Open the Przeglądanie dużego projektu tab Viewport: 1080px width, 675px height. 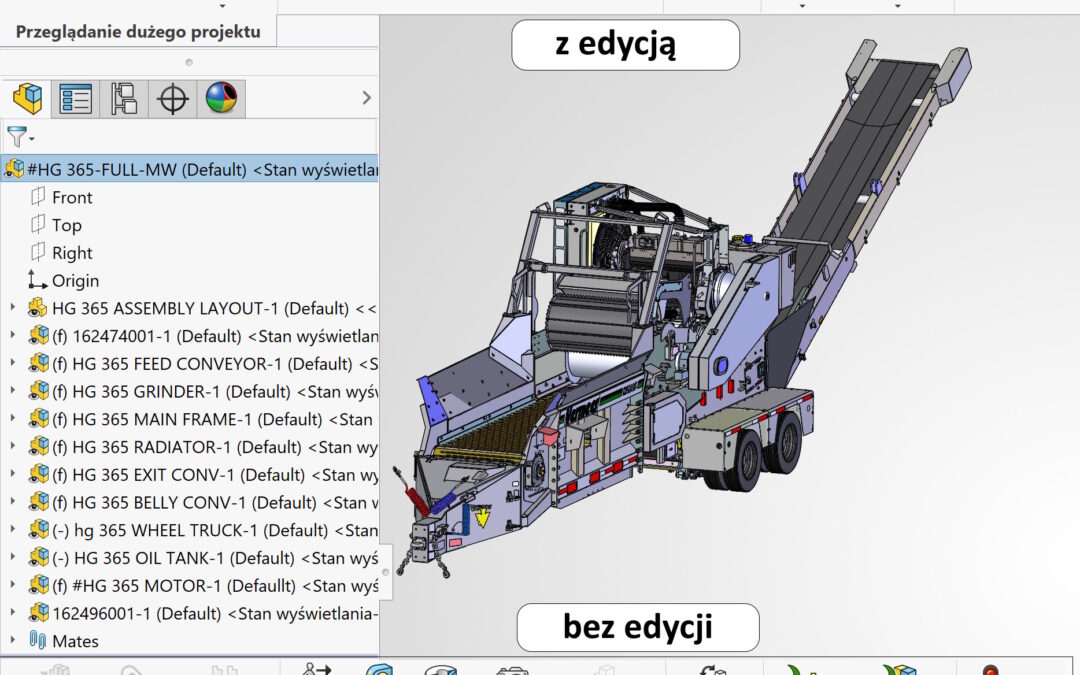tap(138, 31)
